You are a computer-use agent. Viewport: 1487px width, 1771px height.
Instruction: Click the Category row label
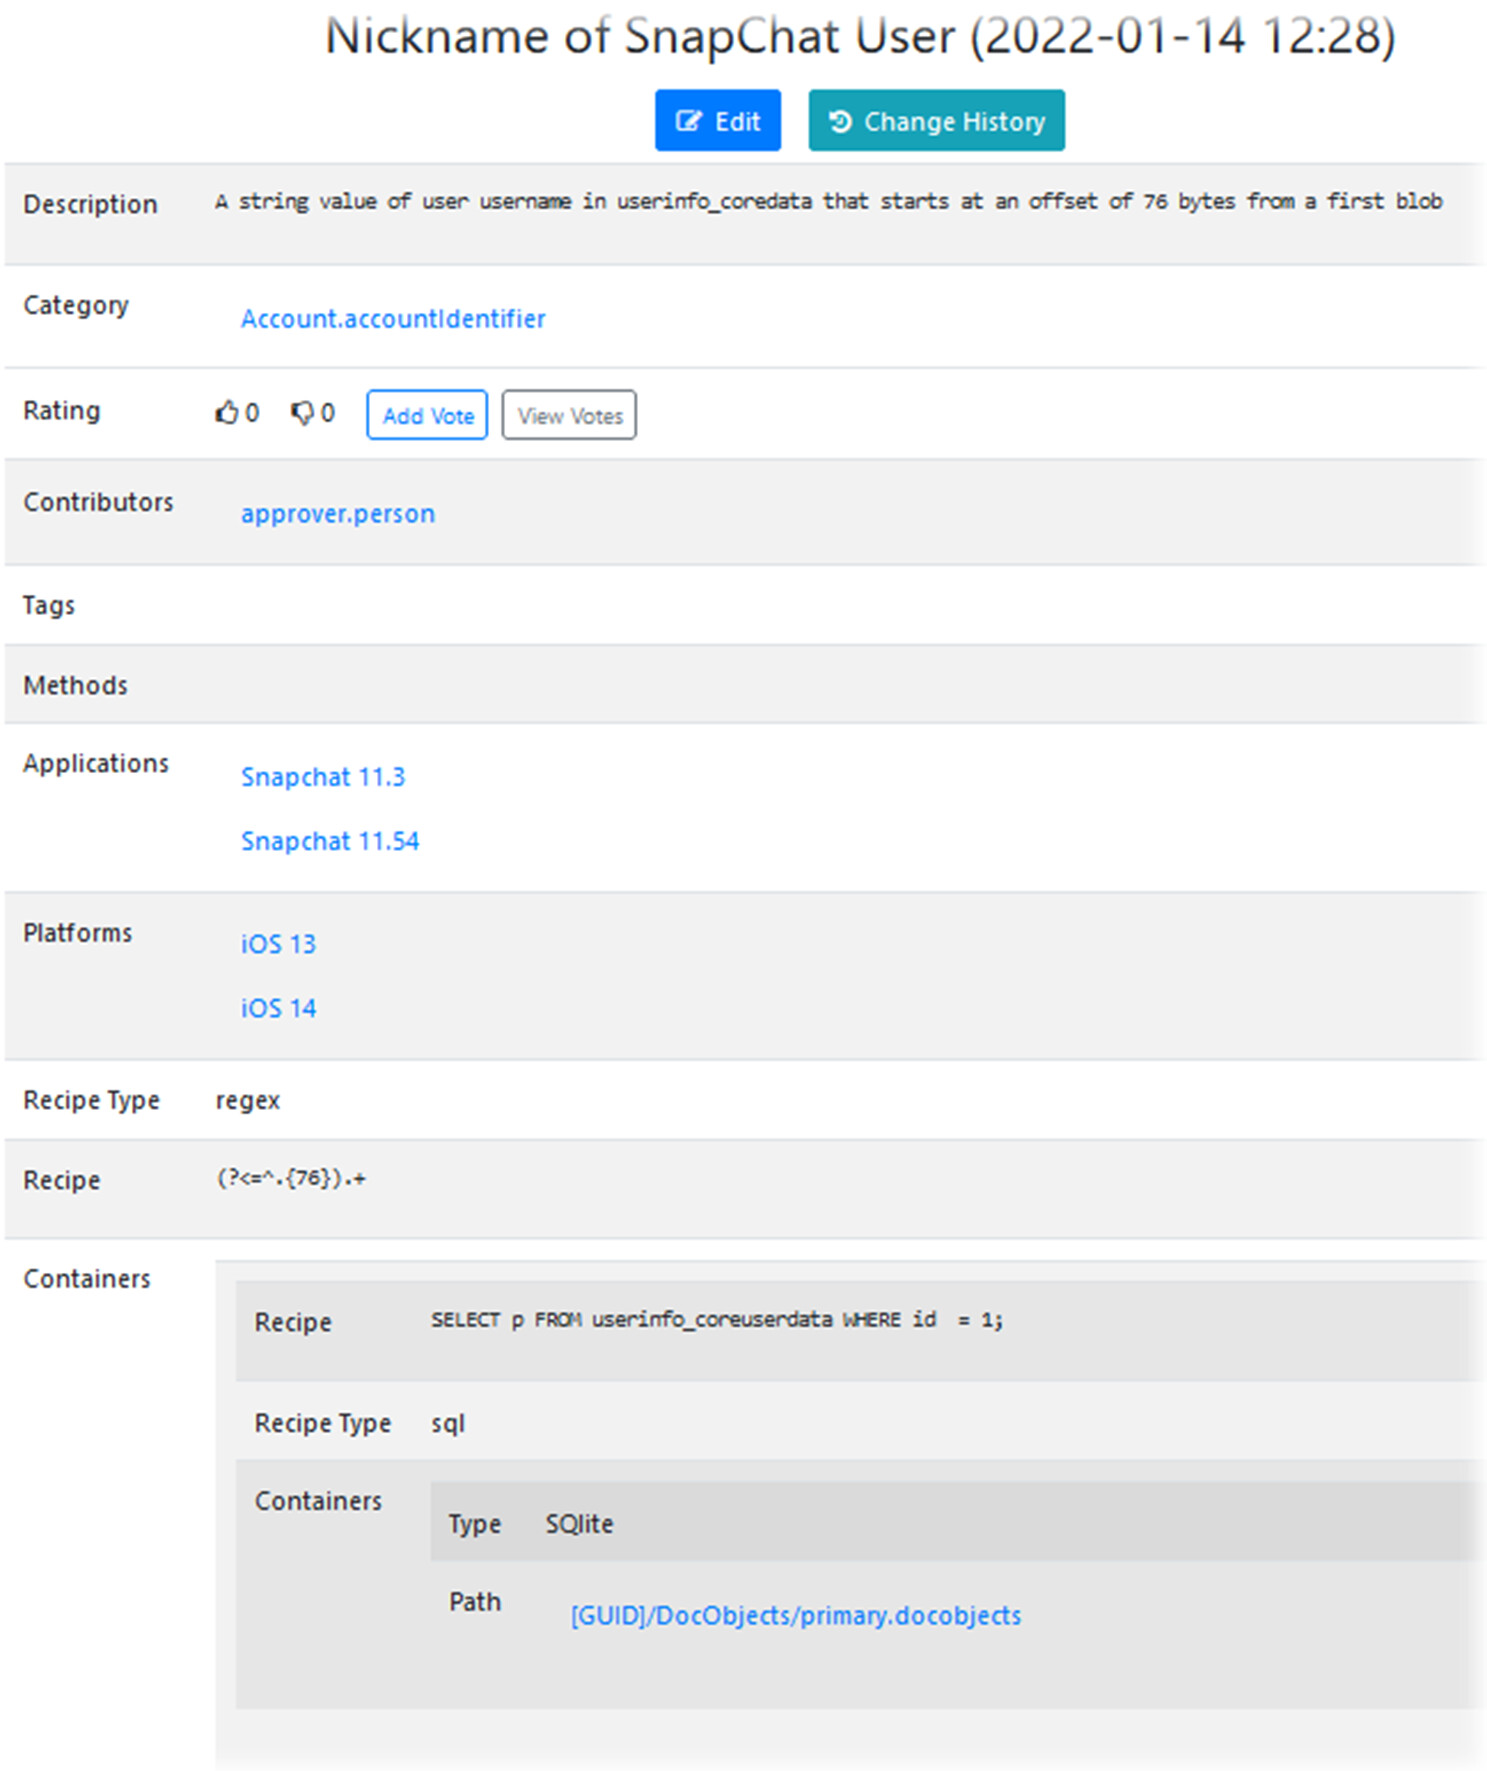76,305
